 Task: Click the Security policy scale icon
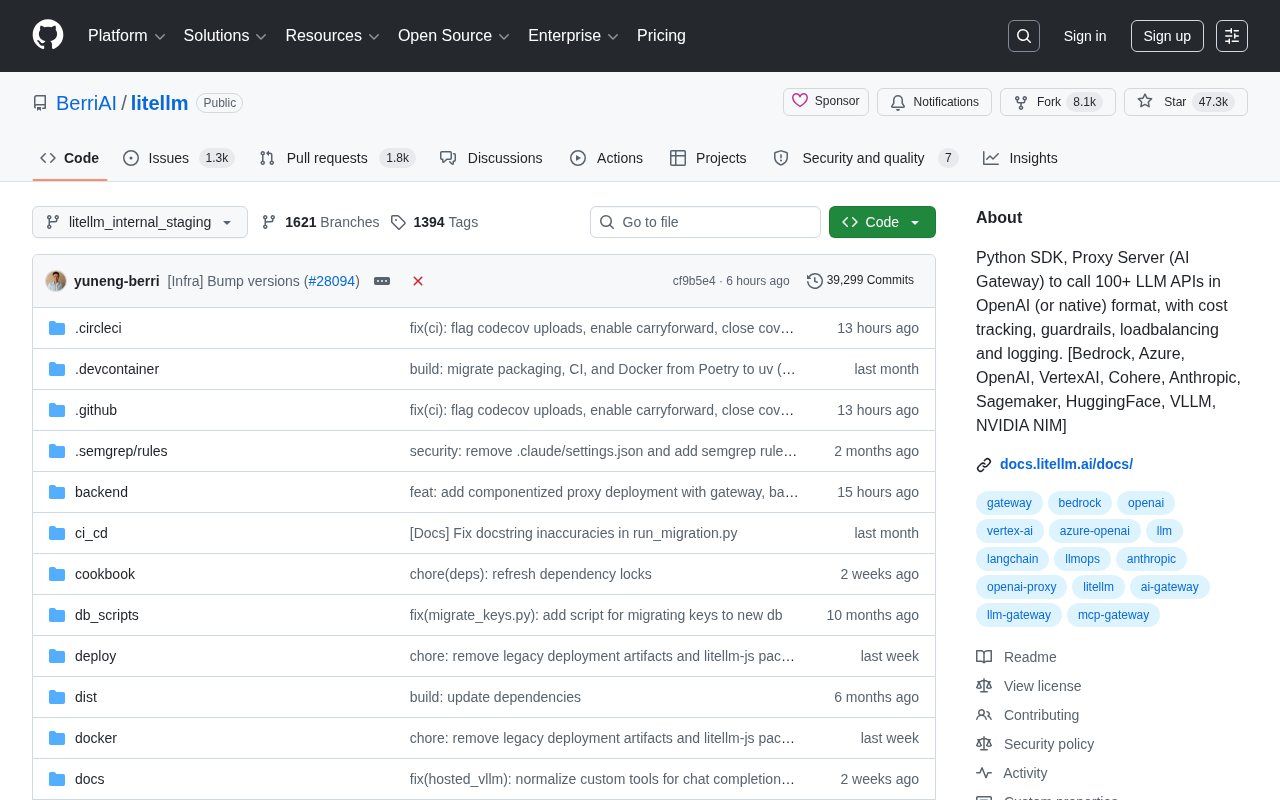[x=984, y=744]
